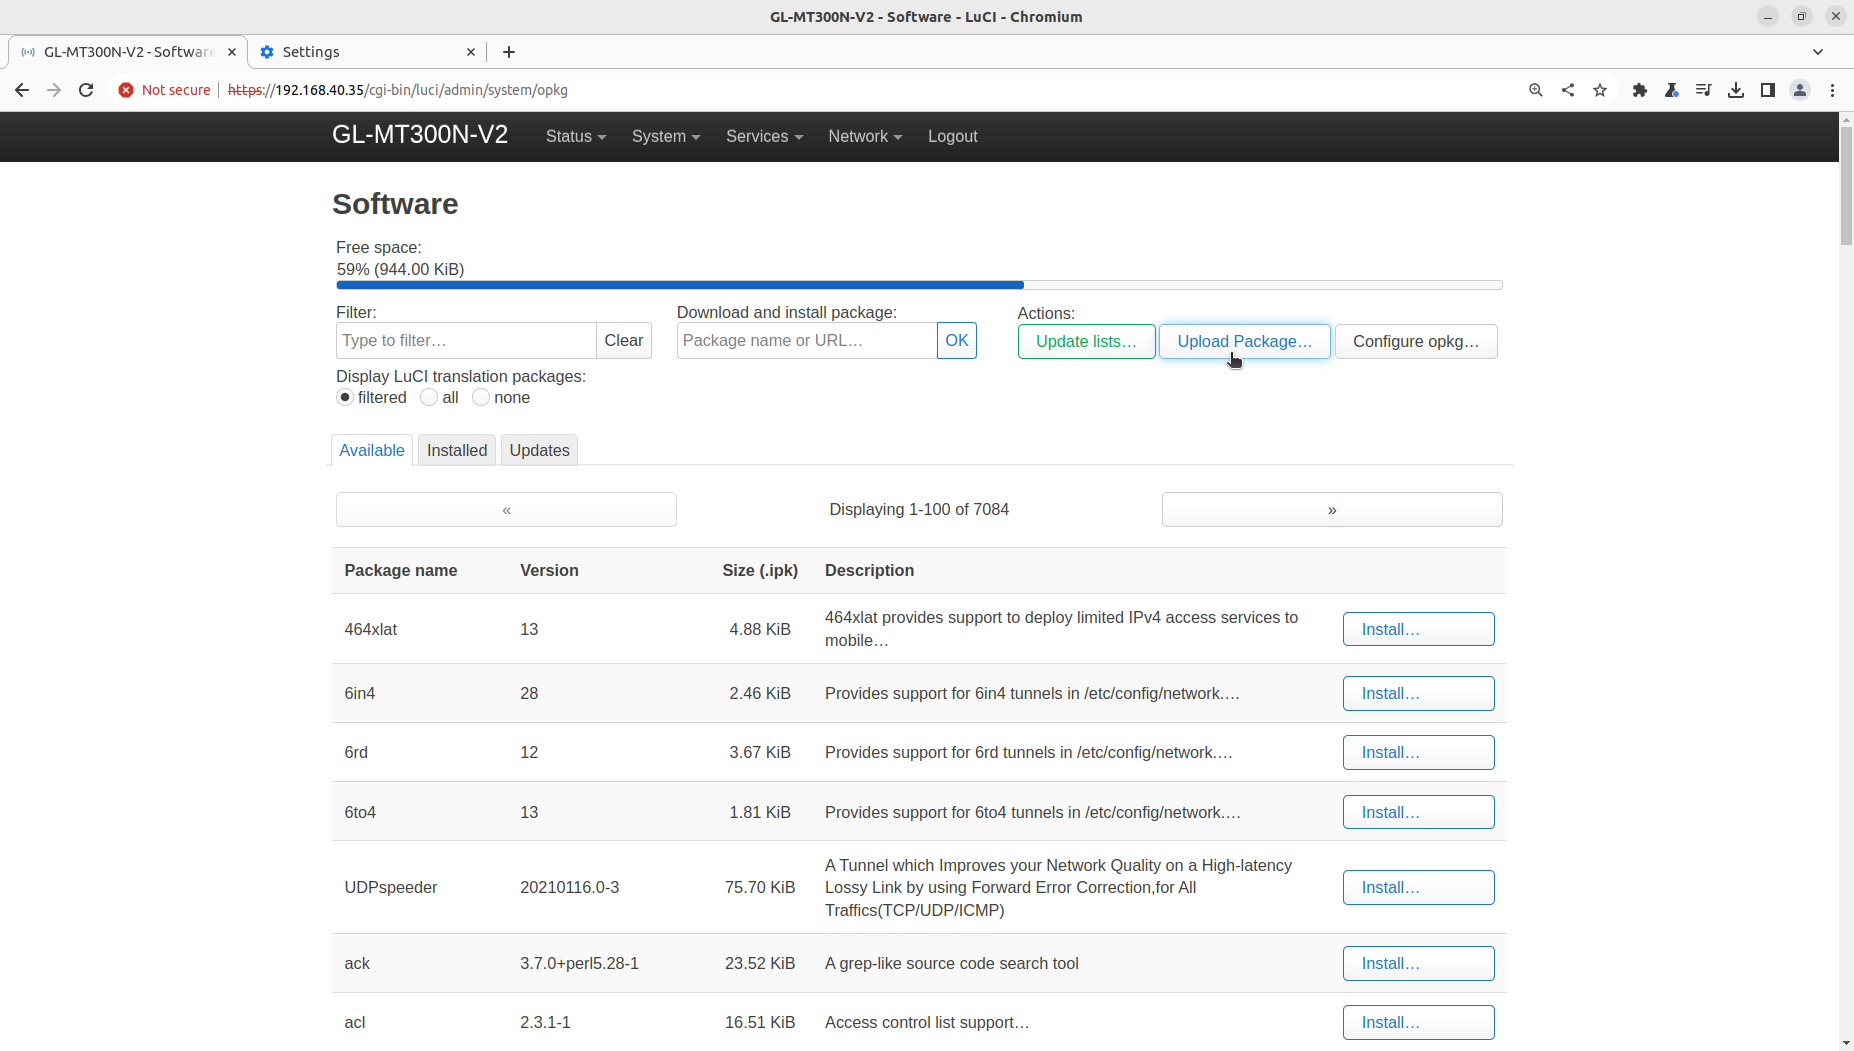
Task: Install the 6to4 package
Action: pos(1418,812)
